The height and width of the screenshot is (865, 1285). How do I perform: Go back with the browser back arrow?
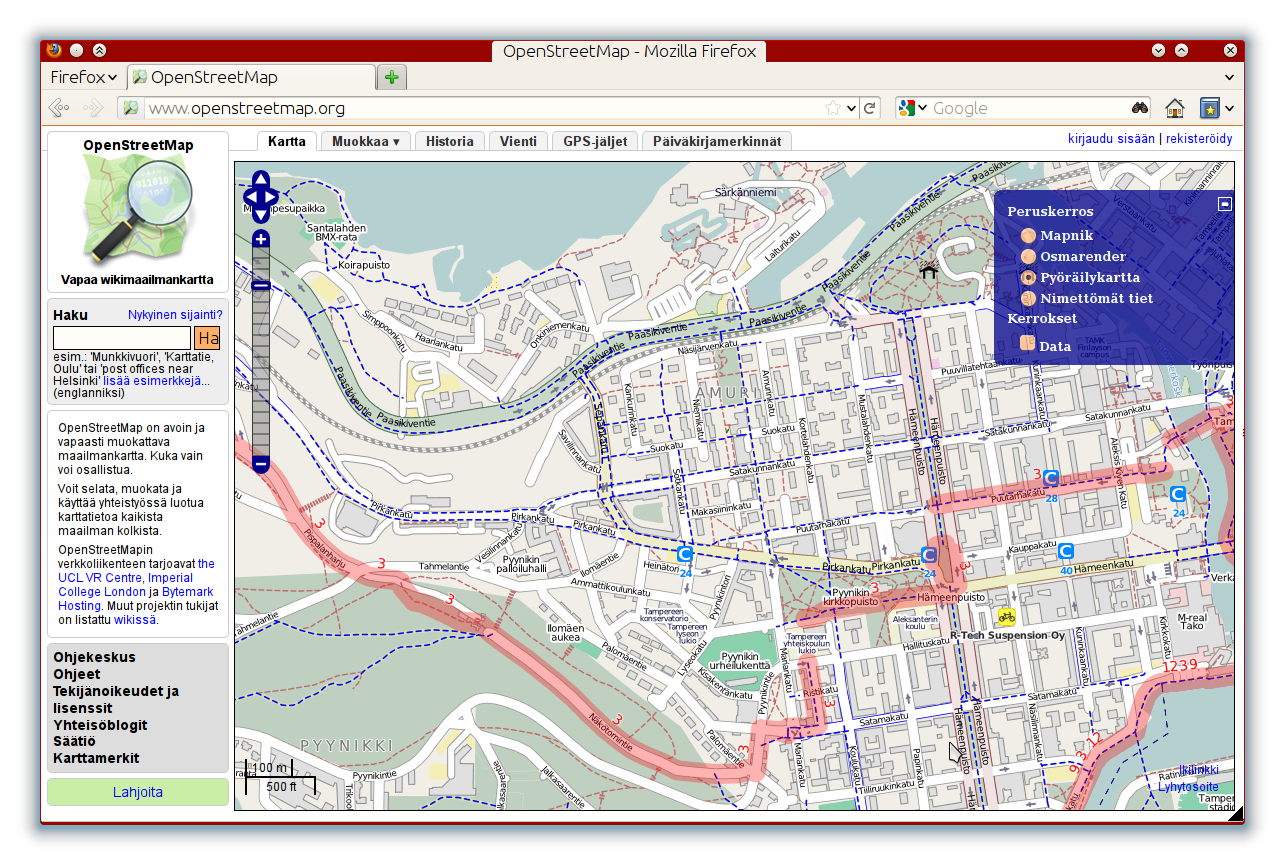coord(59,108)
